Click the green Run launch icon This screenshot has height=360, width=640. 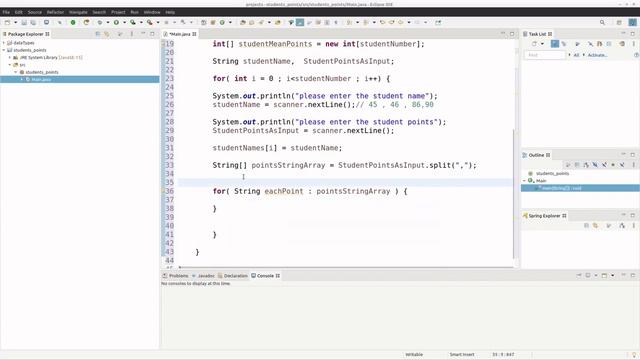tap(116, 22)
